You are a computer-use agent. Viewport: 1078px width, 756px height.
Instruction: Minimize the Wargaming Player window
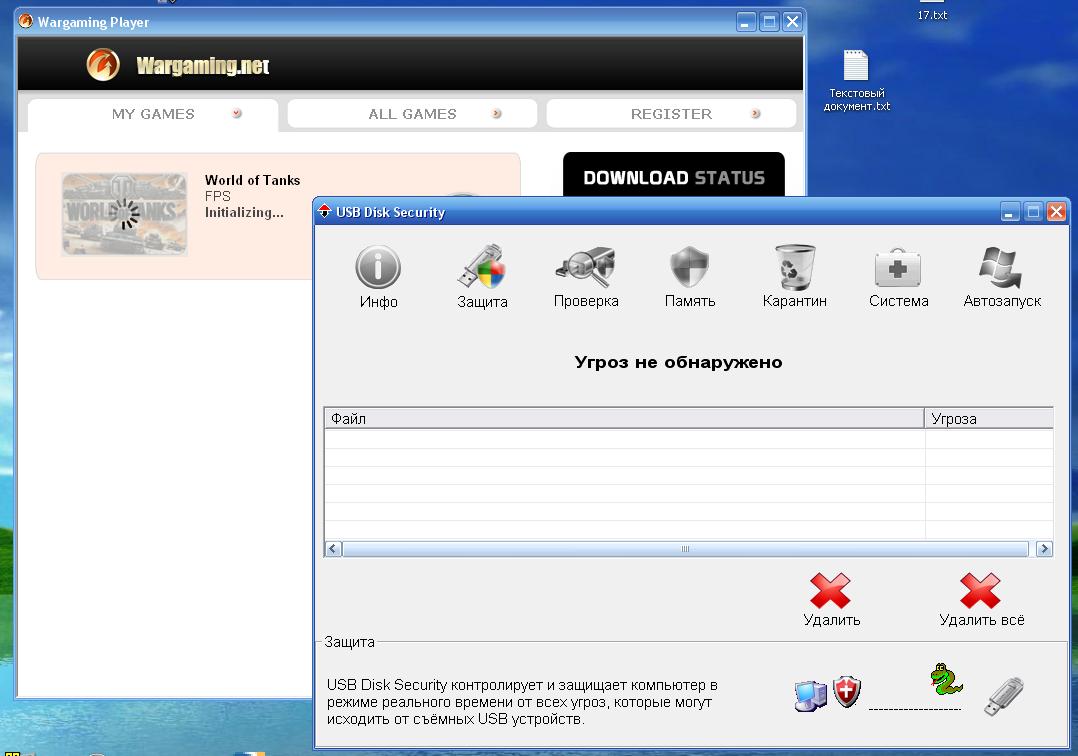click(746, 22)
